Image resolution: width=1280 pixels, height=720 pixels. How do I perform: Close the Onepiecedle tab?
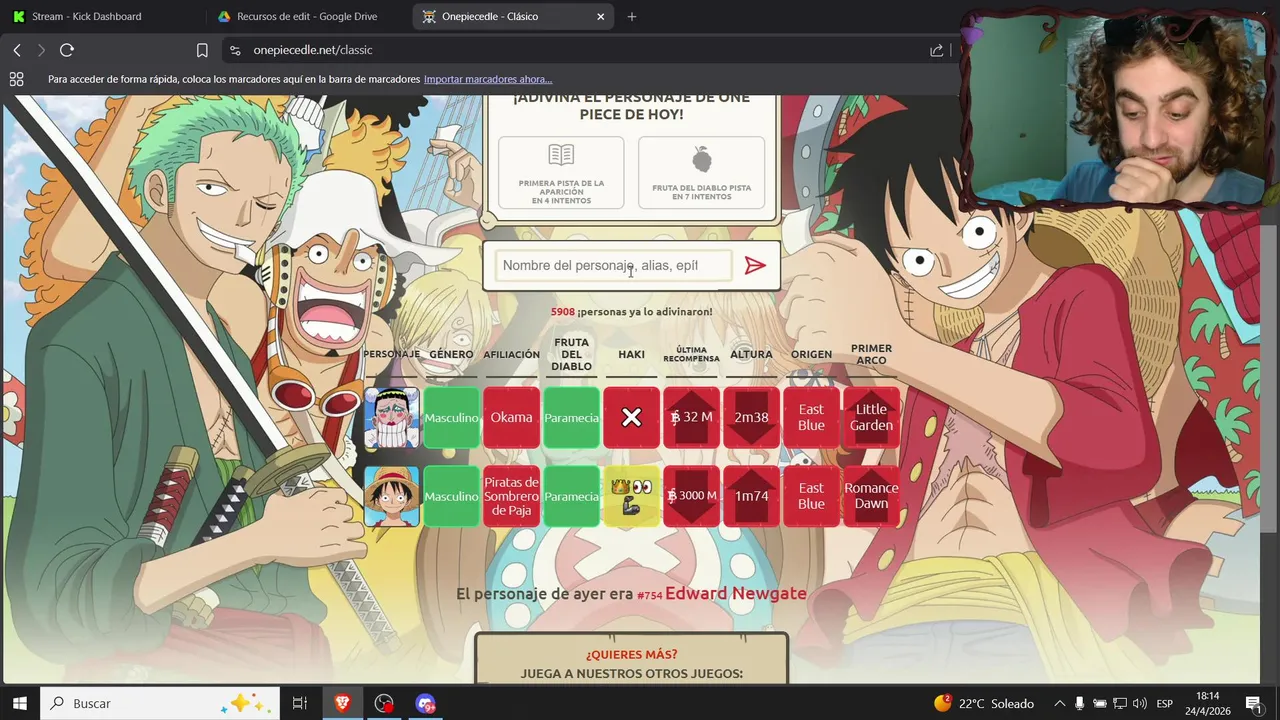[601, 17]
